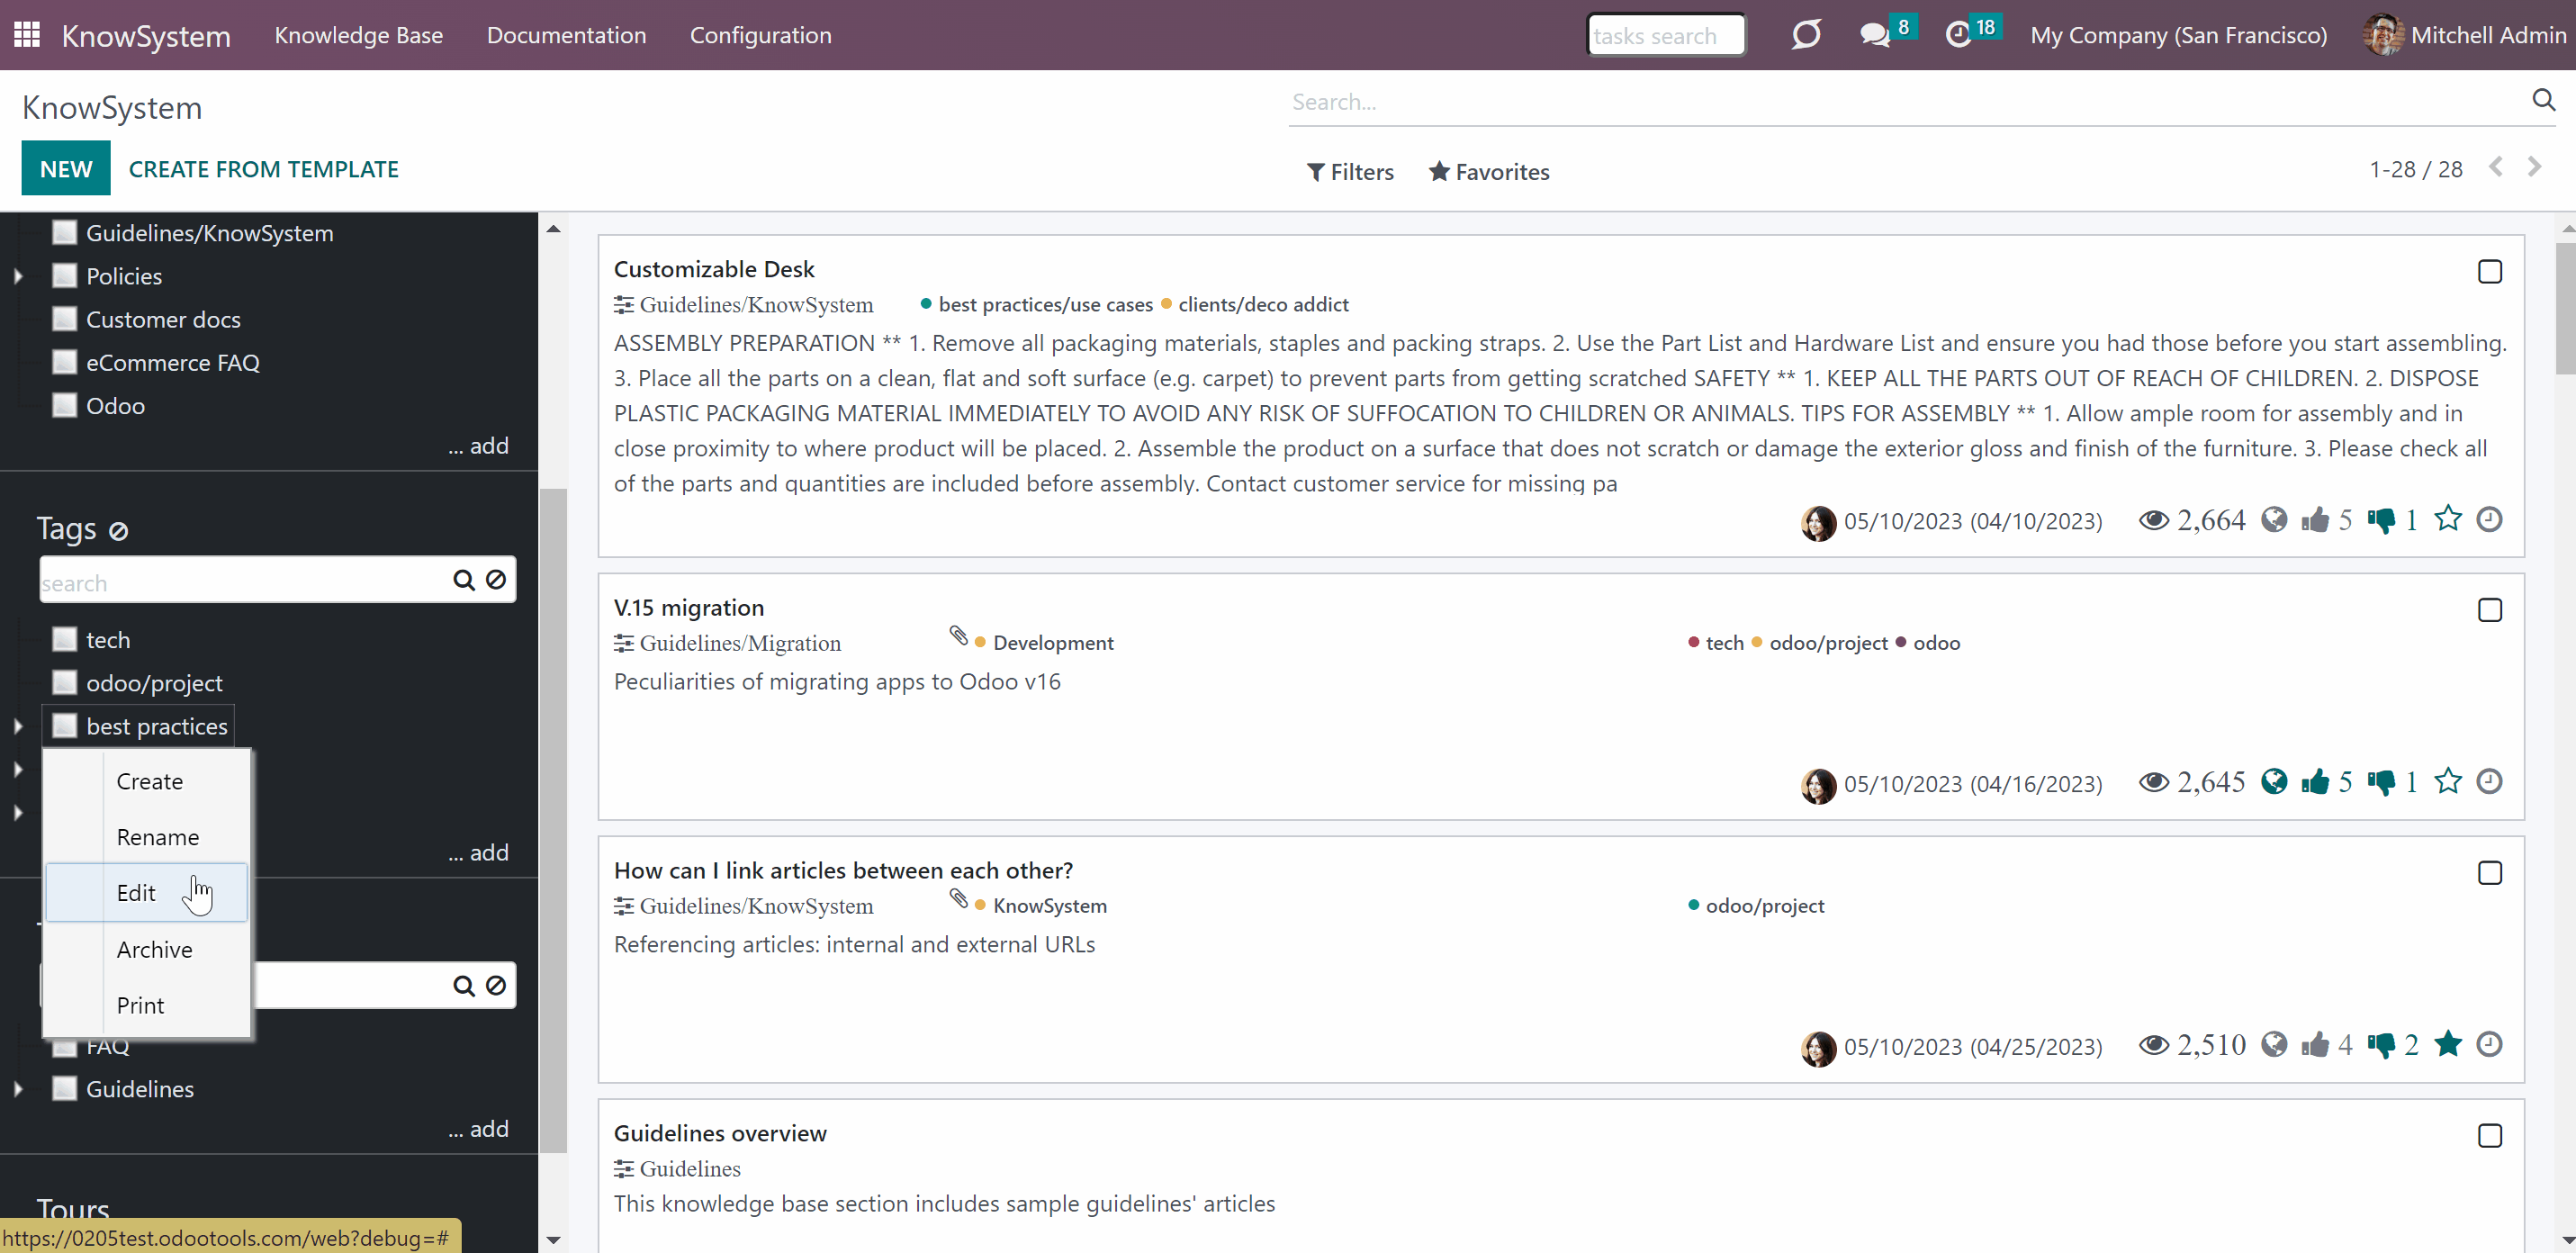2576x1253 pixels.
Task: Choose Rename from the context menu
Action: [x=147, y=837]
